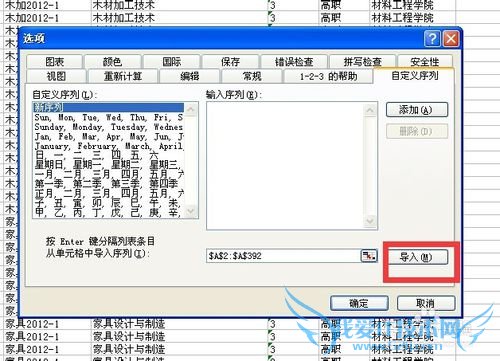
Task: Select 新序列 in the custom list
Action: point(108,107)
